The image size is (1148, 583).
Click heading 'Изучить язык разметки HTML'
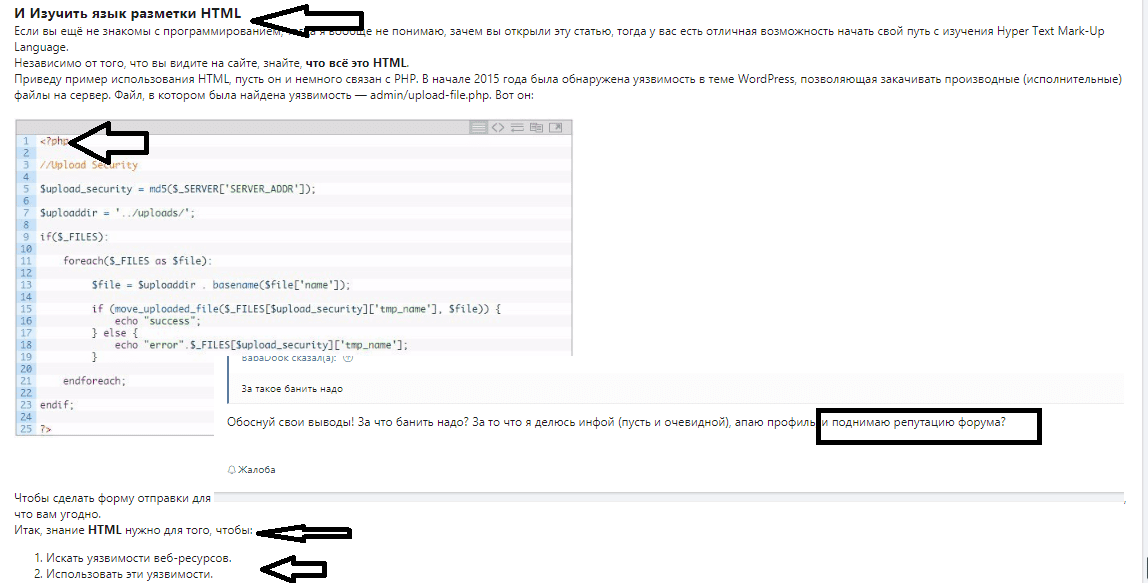[135, 13]
